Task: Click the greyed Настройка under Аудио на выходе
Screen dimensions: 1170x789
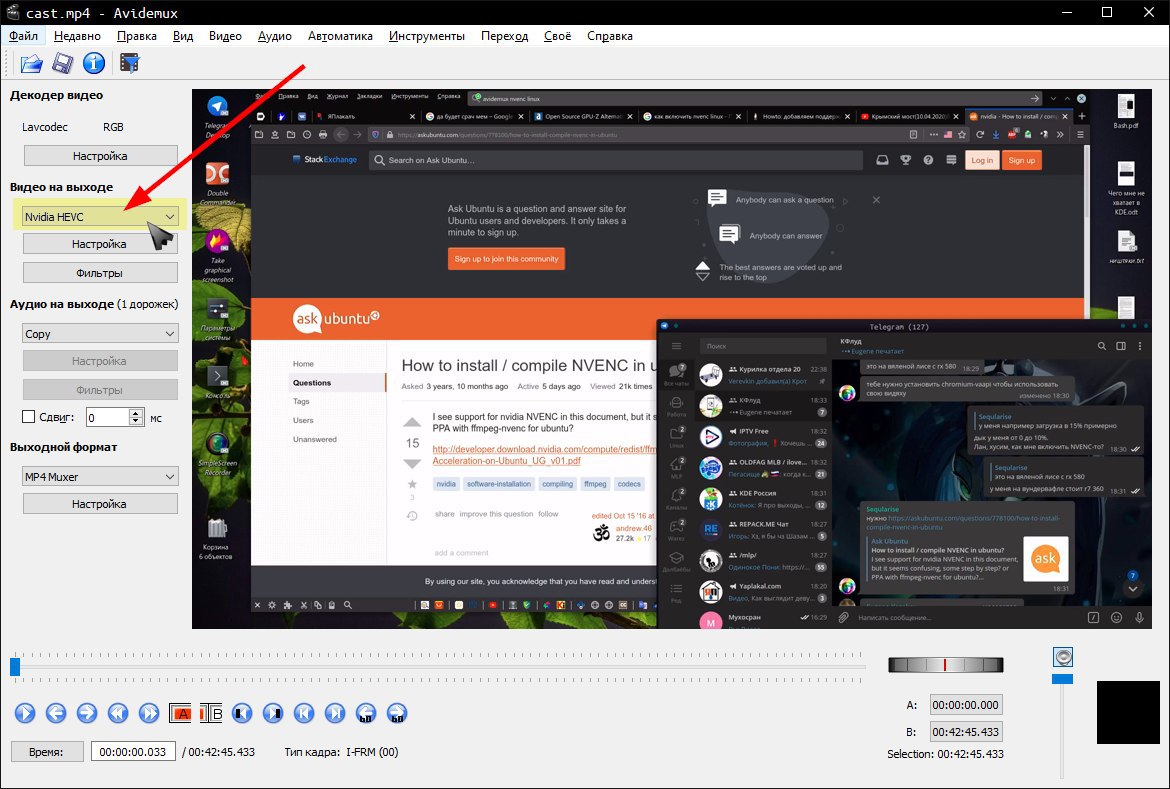Action: pyautogui.click(x=100, y=361)
